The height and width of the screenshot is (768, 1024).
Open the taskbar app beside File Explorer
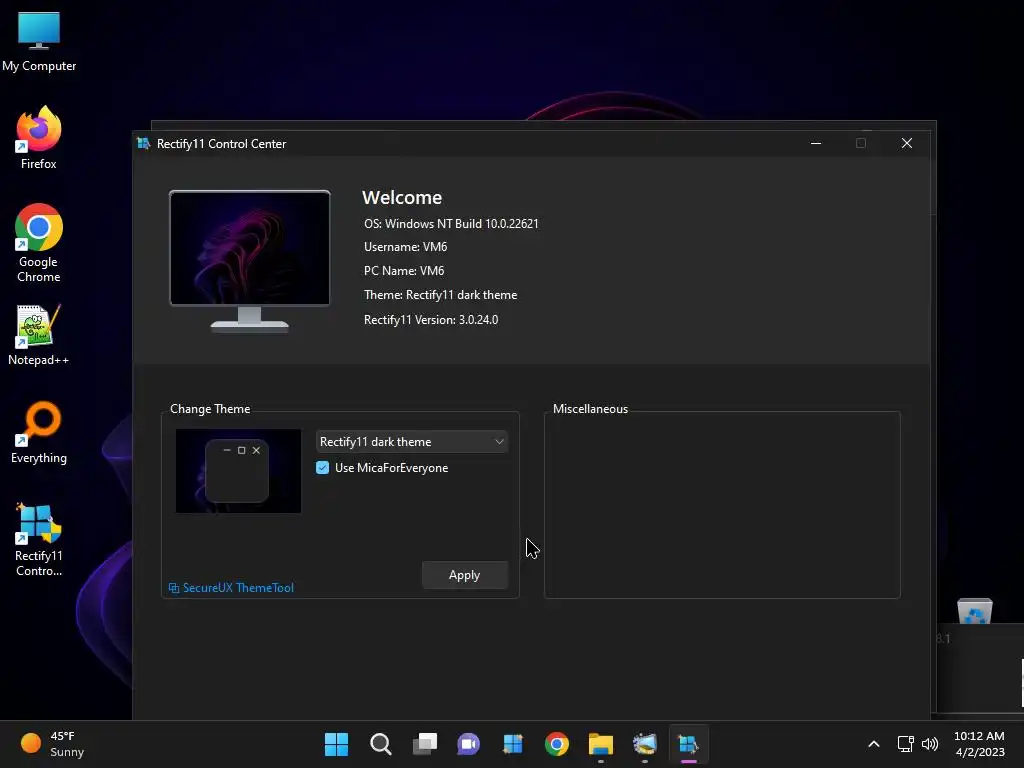[645, 744]
